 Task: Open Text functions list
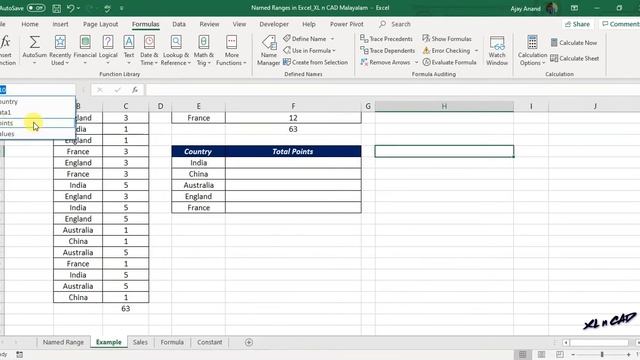[129, 51]
